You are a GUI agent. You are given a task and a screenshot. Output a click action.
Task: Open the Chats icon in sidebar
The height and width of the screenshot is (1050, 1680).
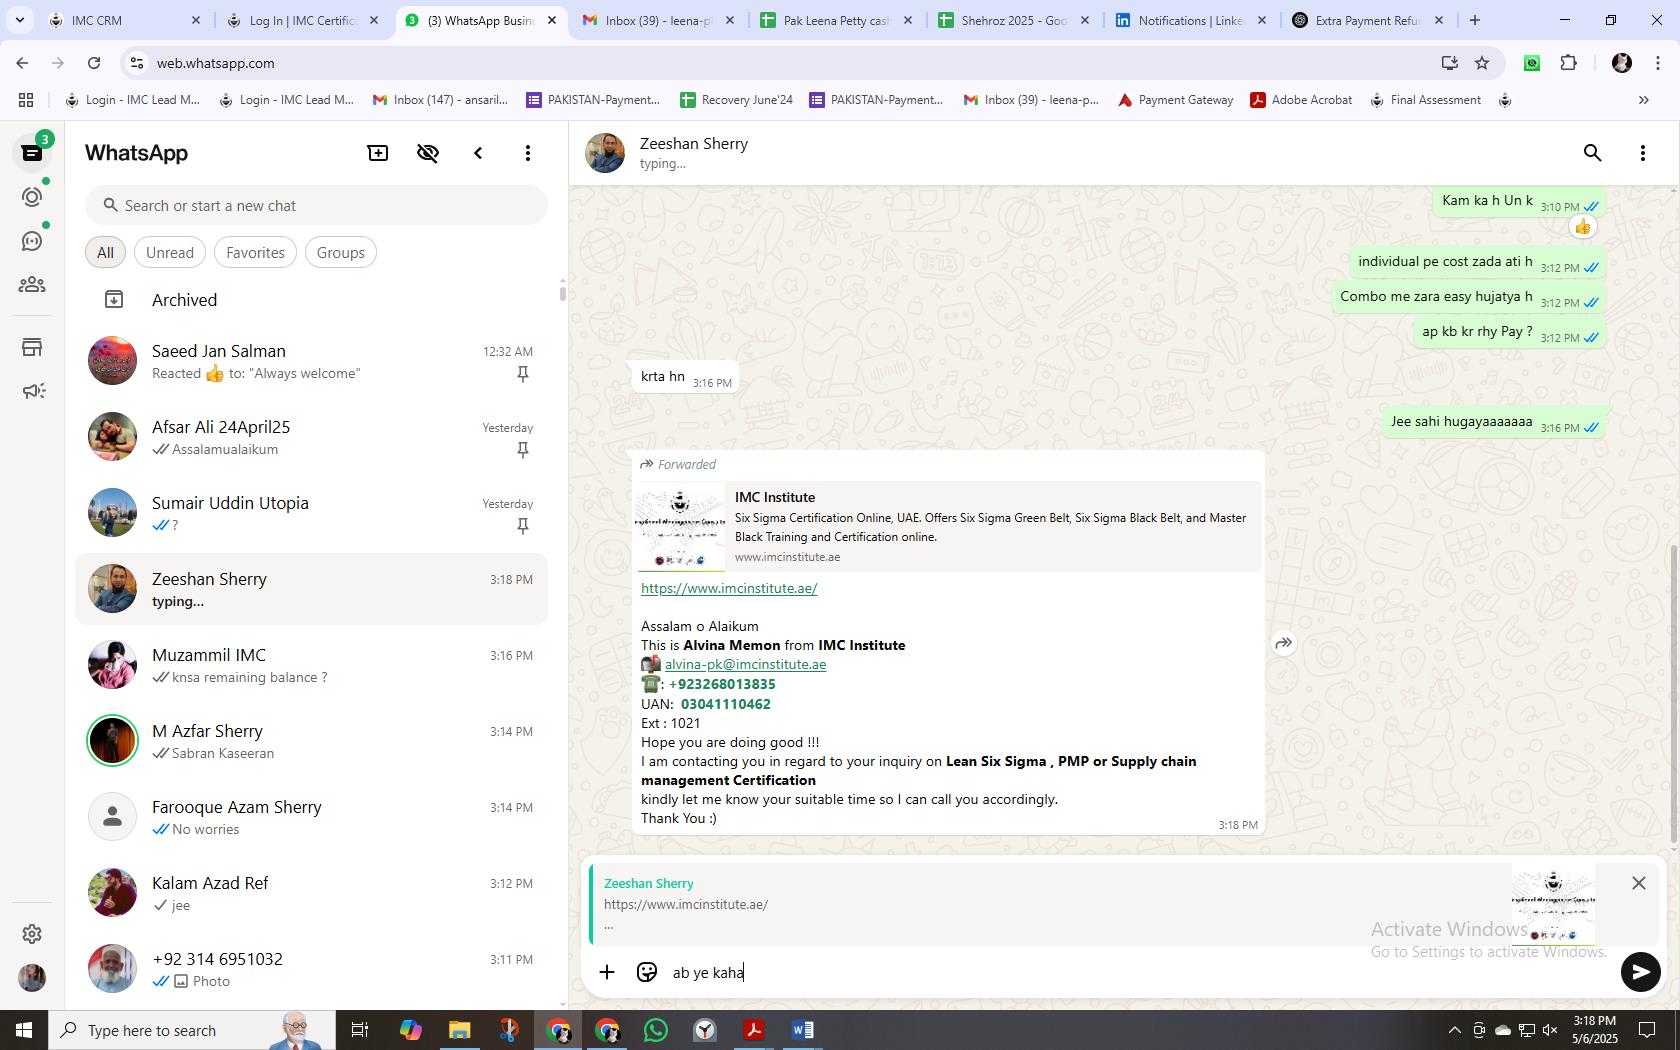click(x=32, y=153)
